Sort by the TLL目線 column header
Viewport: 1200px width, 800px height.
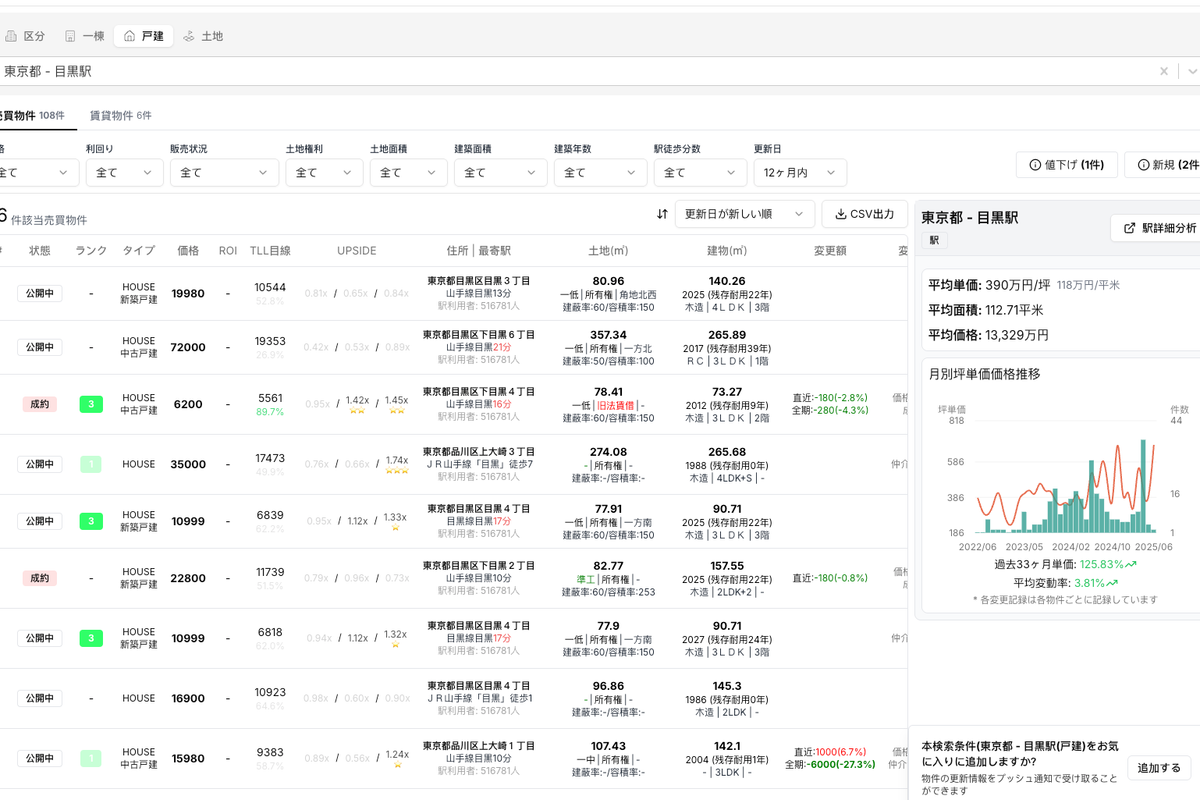[x=270, y=250]
